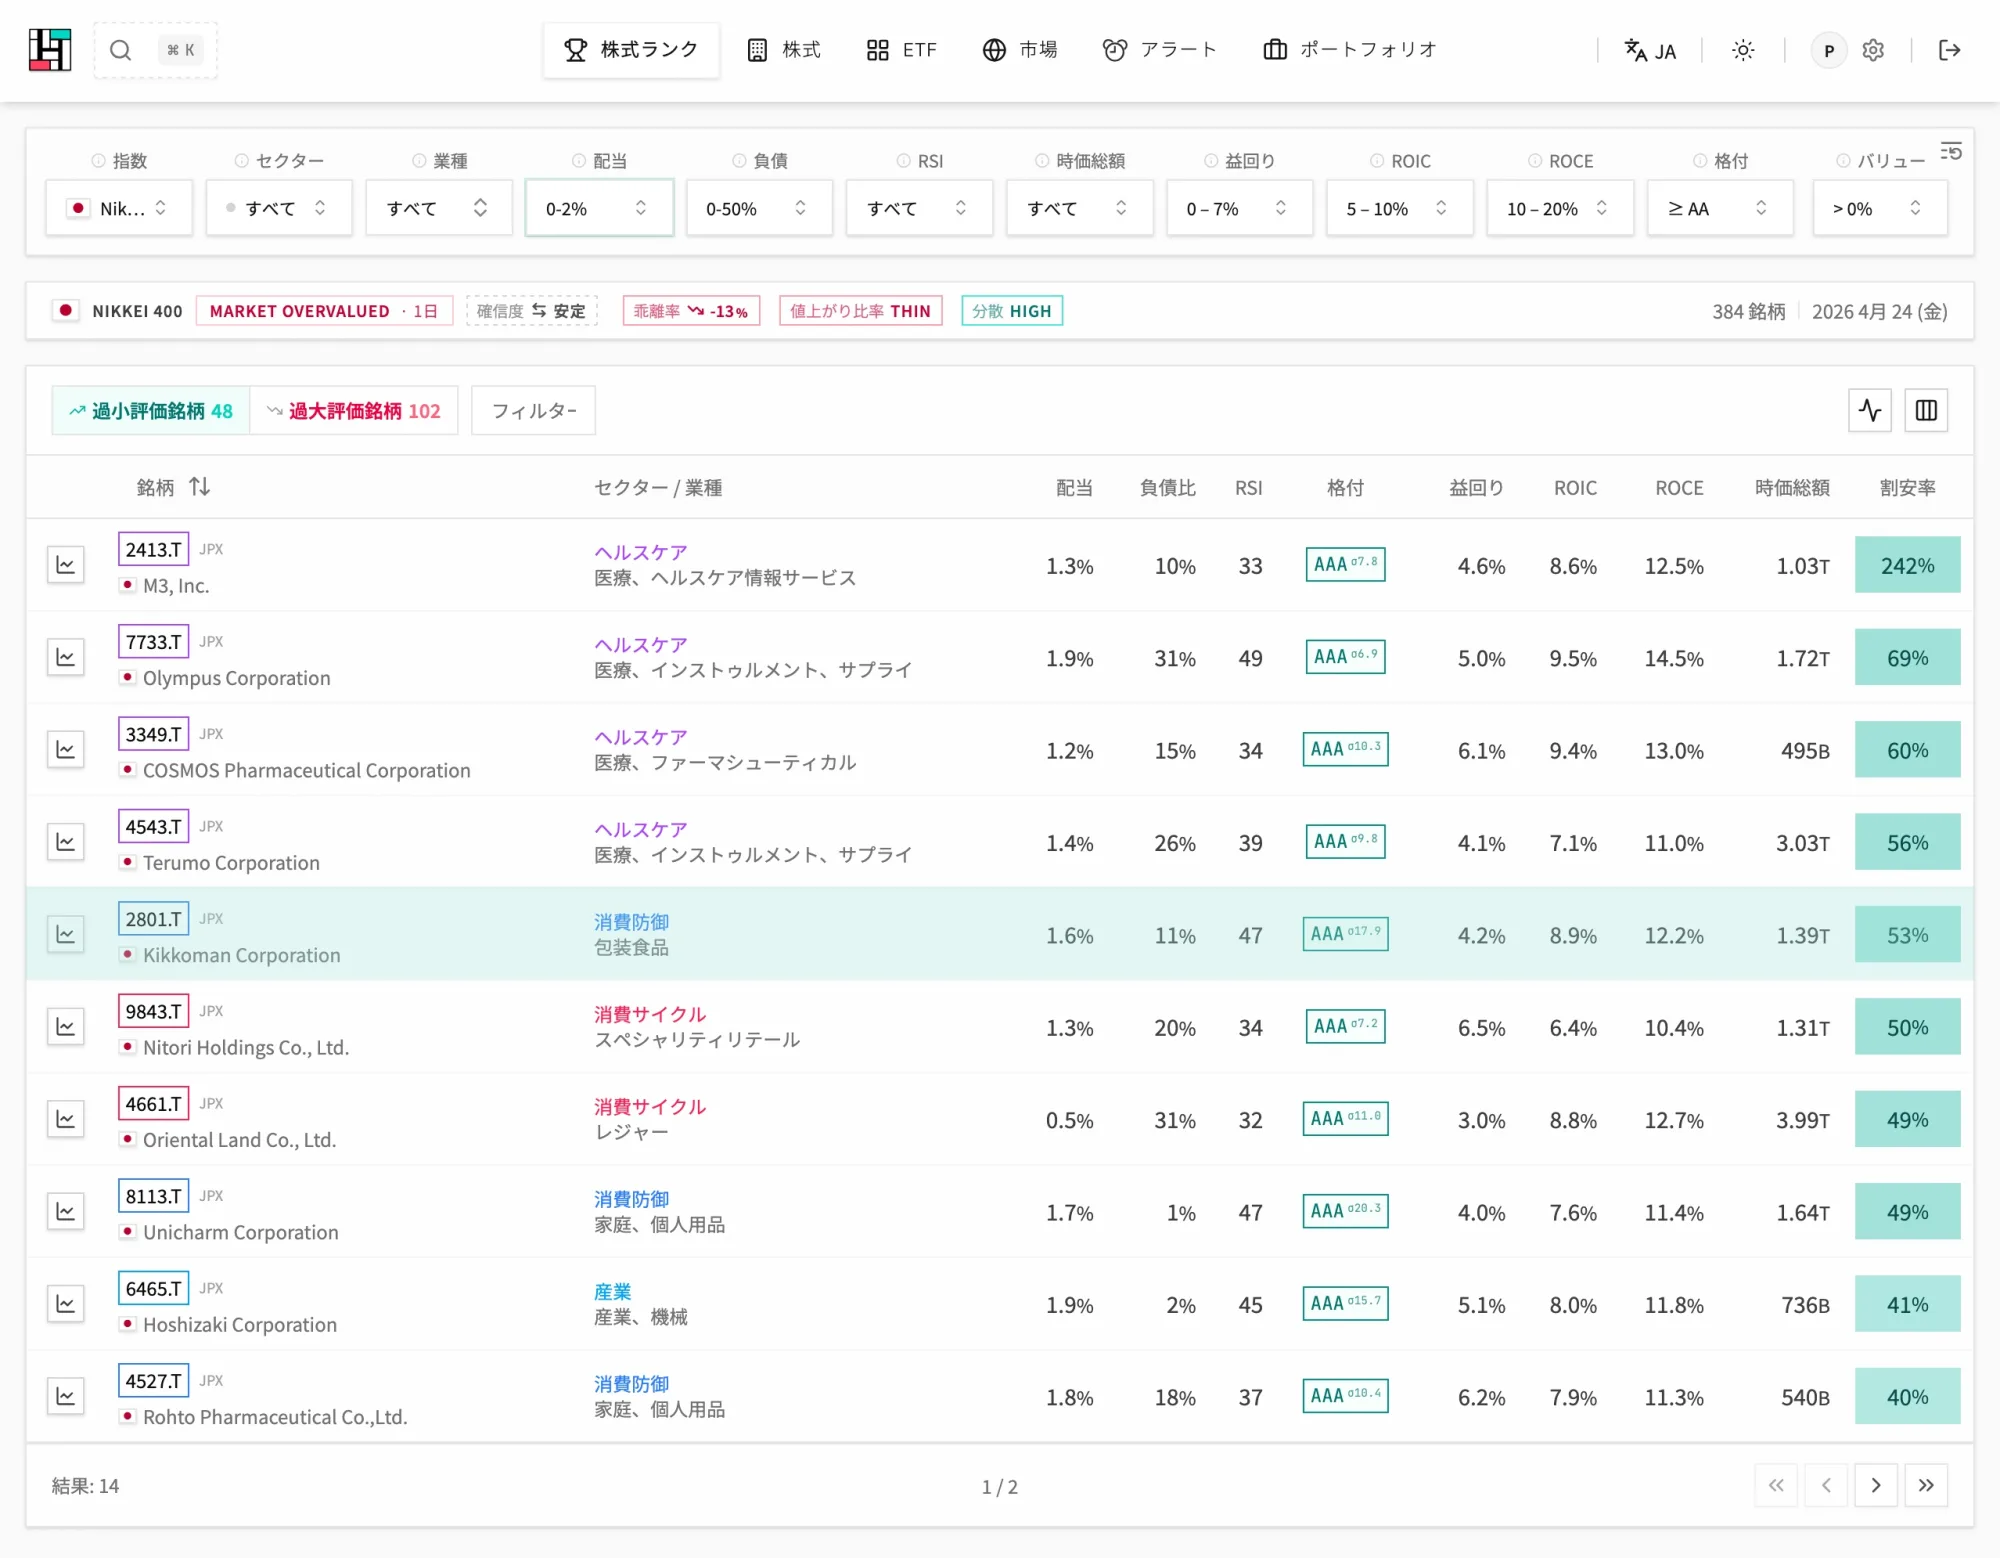Open column layout icon
This screenshot has width=2000, height=1558.
[1926, 410]
